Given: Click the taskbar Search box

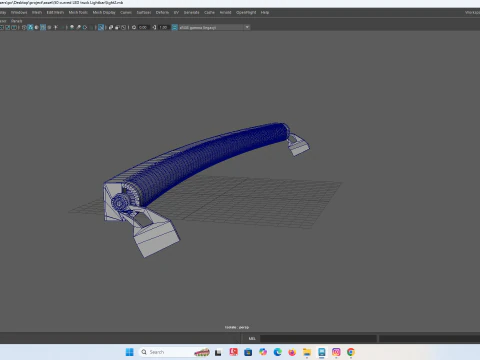Looking at the screenshot, I should 175,352.
